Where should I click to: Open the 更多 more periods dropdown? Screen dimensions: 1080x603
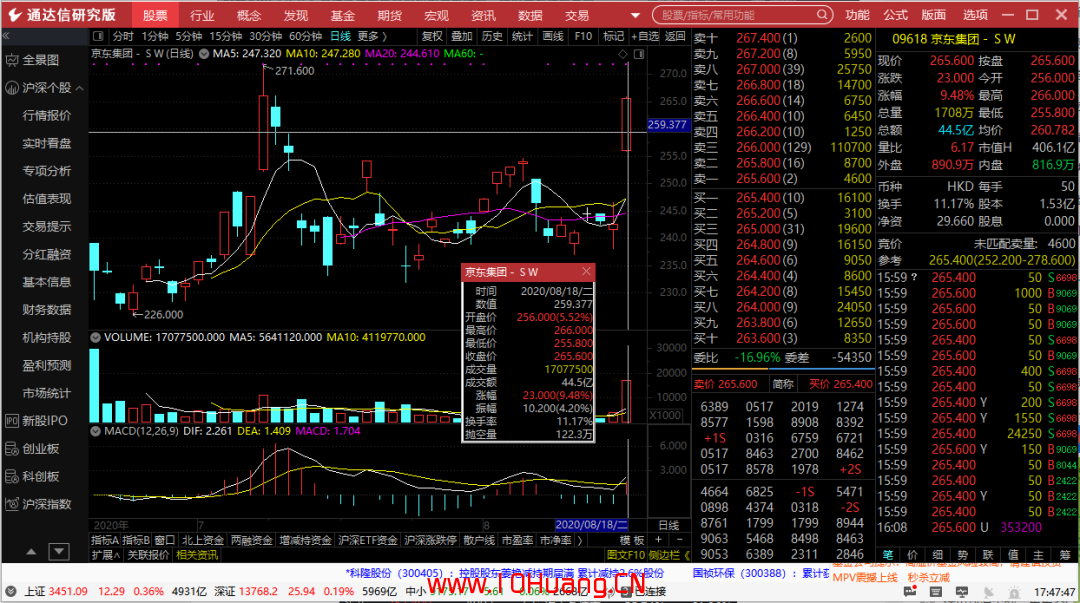tap(372, 36)
